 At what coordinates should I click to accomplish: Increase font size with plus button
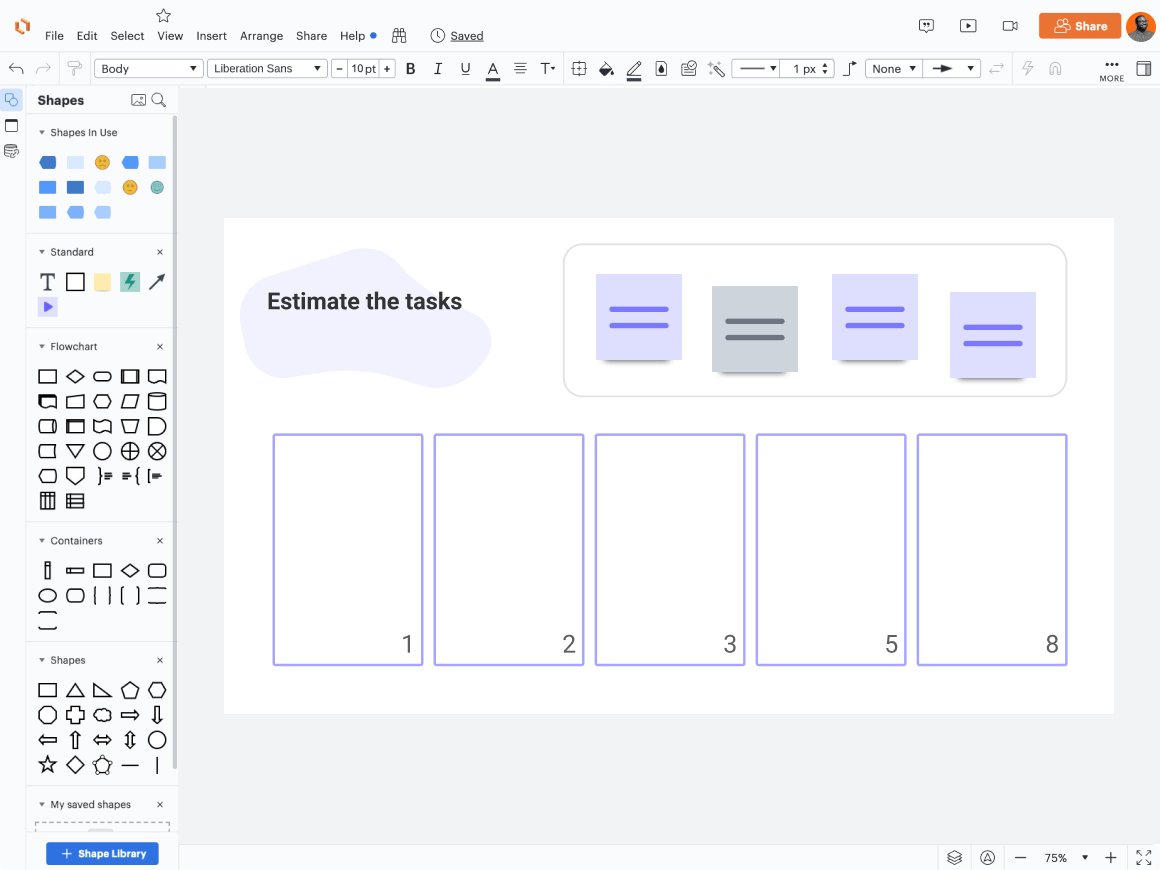(387, 69)
